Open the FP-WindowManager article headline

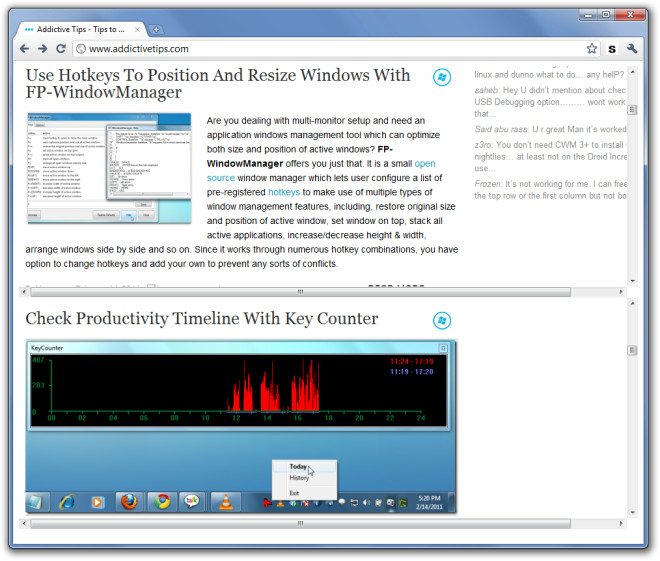tap(218, 83)
